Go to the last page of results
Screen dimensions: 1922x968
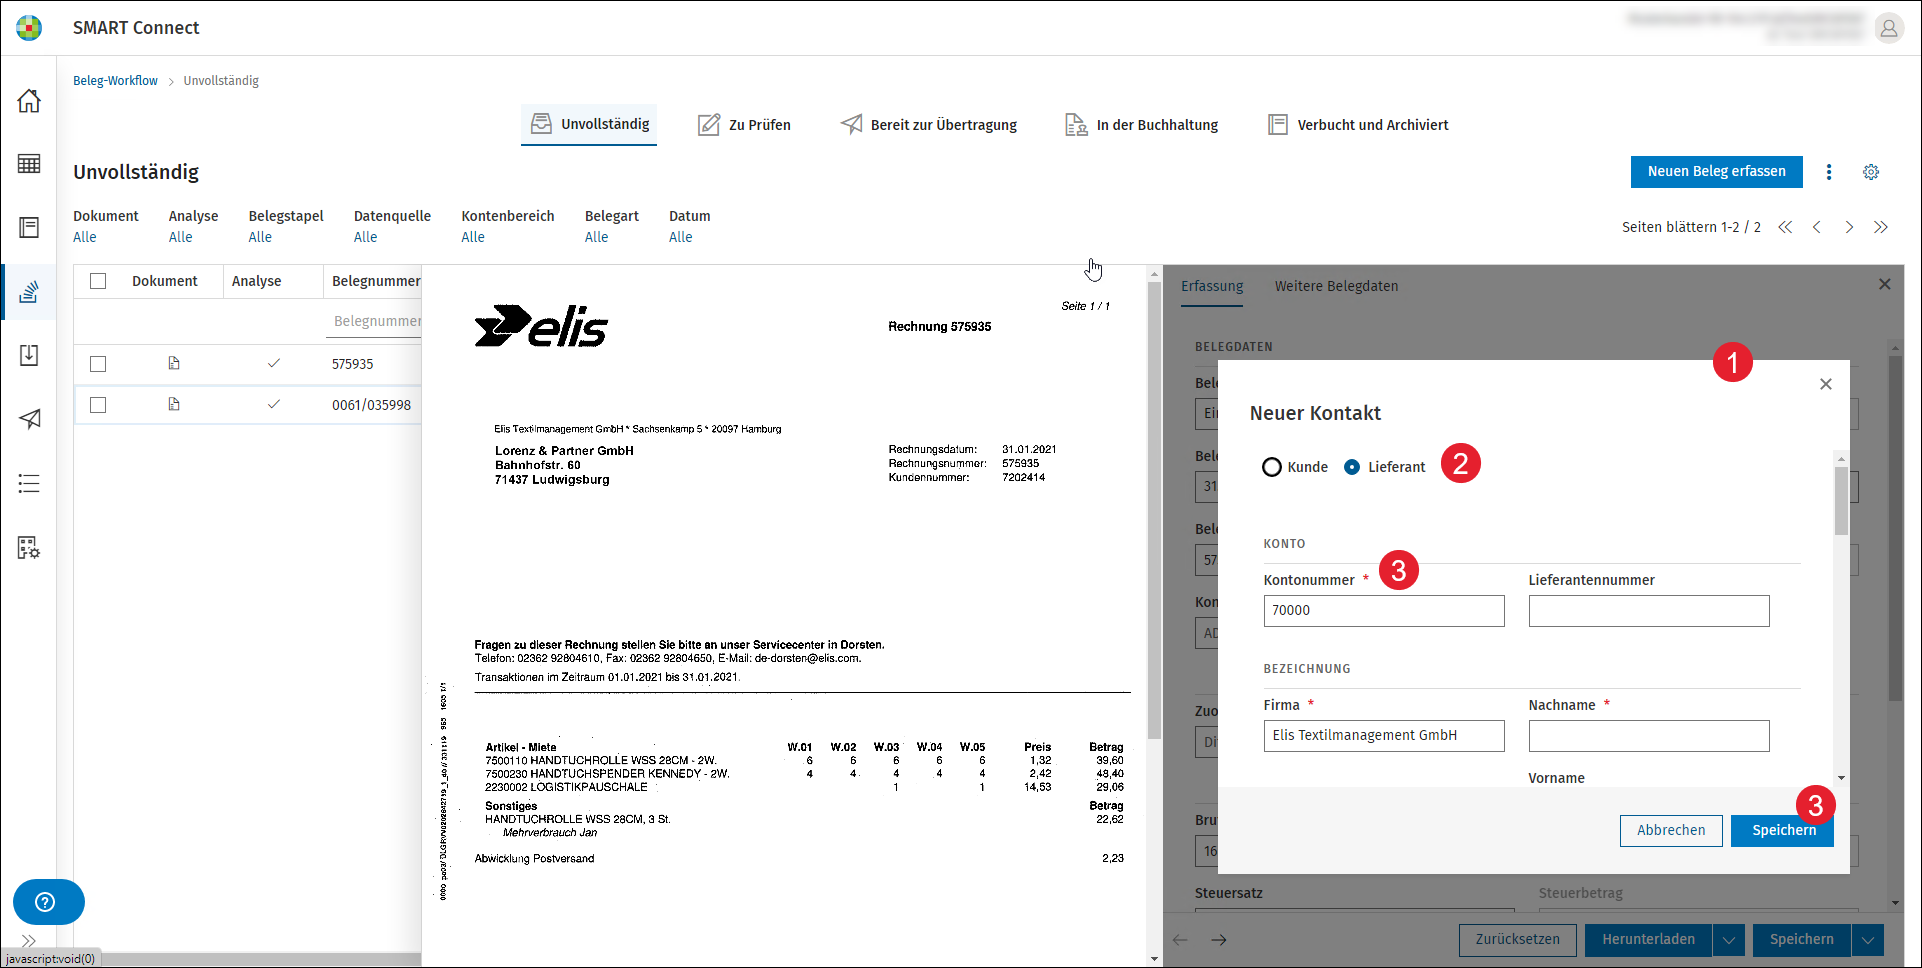coord(1881,227)
